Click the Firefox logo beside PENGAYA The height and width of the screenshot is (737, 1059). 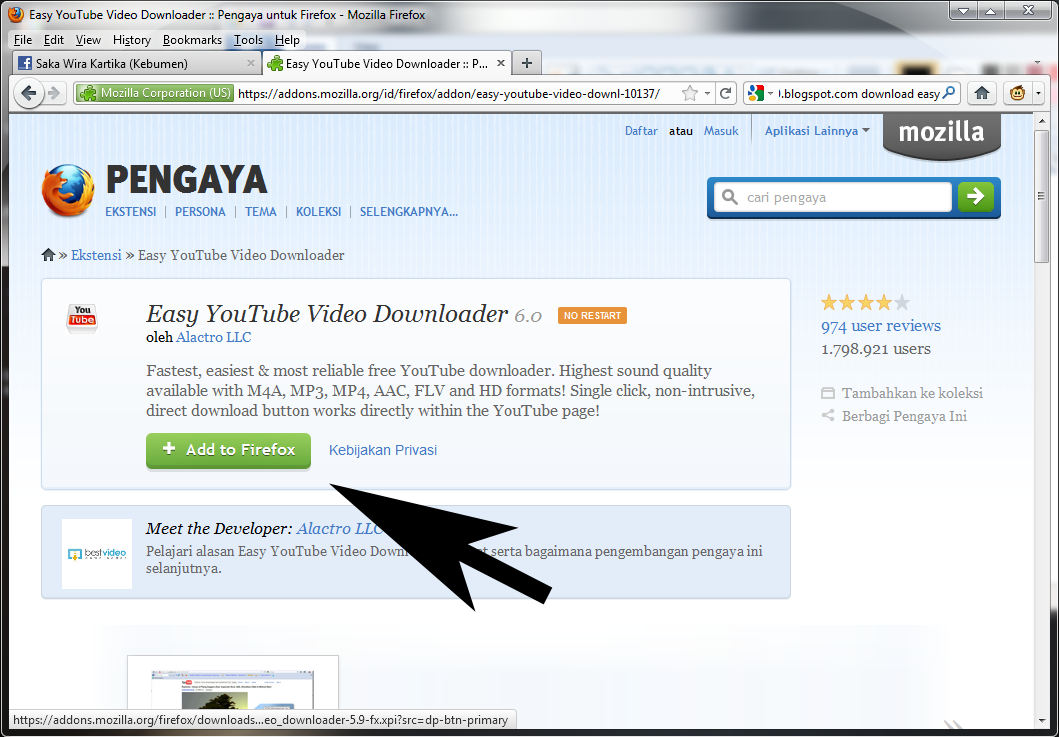coord(68,190)
